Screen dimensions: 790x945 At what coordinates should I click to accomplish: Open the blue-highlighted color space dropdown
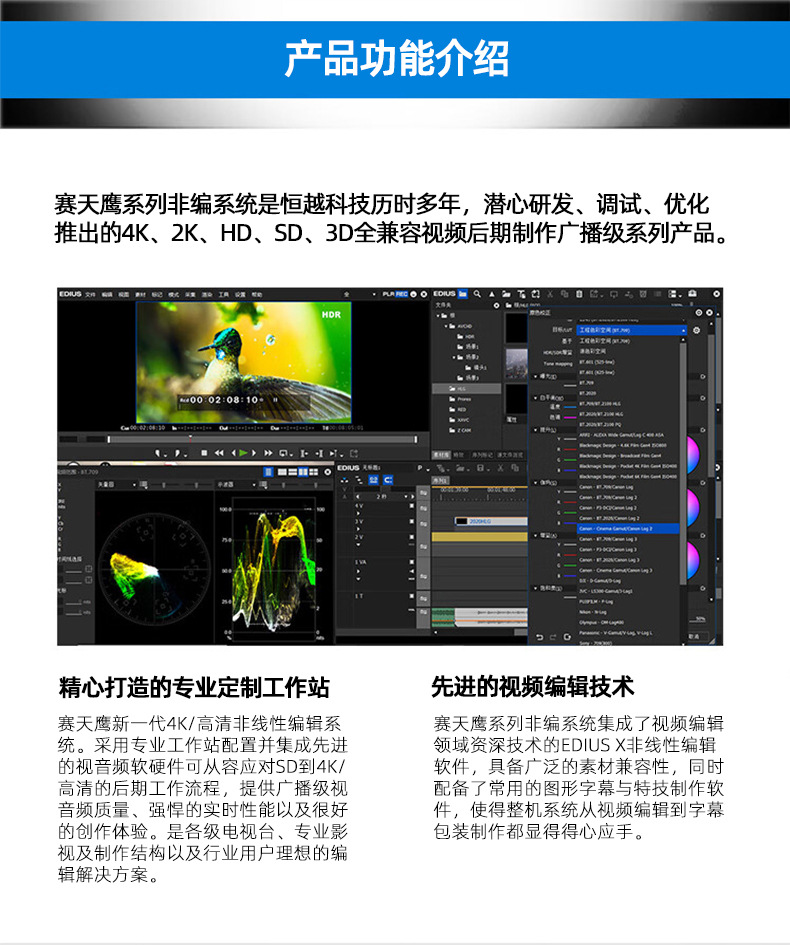coord(632,330)
